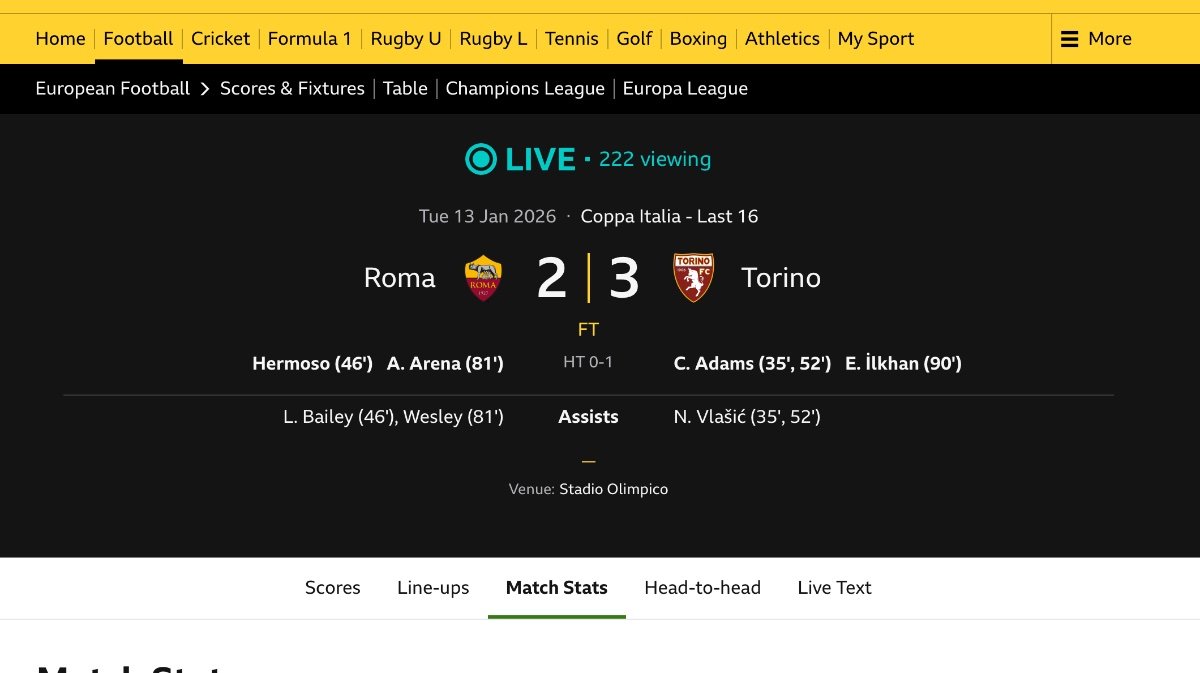Open the European Football Table link

pos(405,89)
